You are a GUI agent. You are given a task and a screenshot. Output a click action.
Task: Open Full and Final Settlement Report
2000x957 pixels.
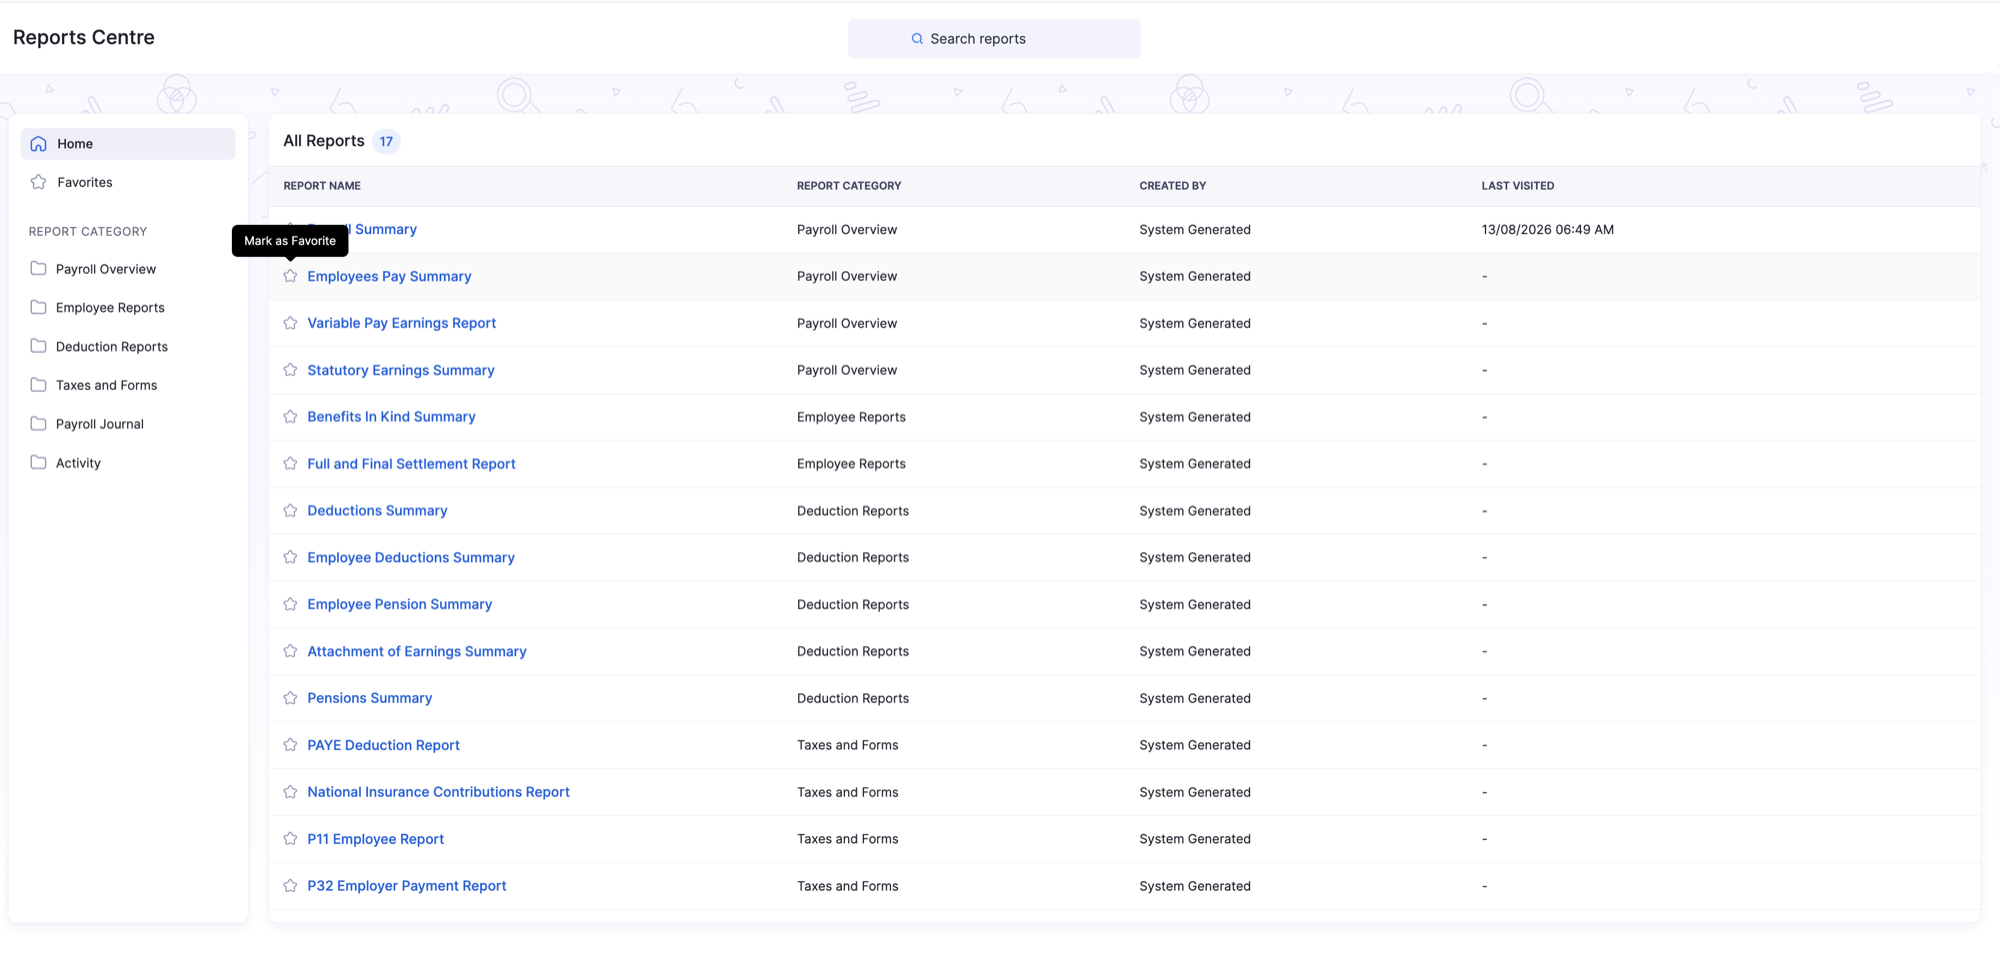tap(411, 464)
